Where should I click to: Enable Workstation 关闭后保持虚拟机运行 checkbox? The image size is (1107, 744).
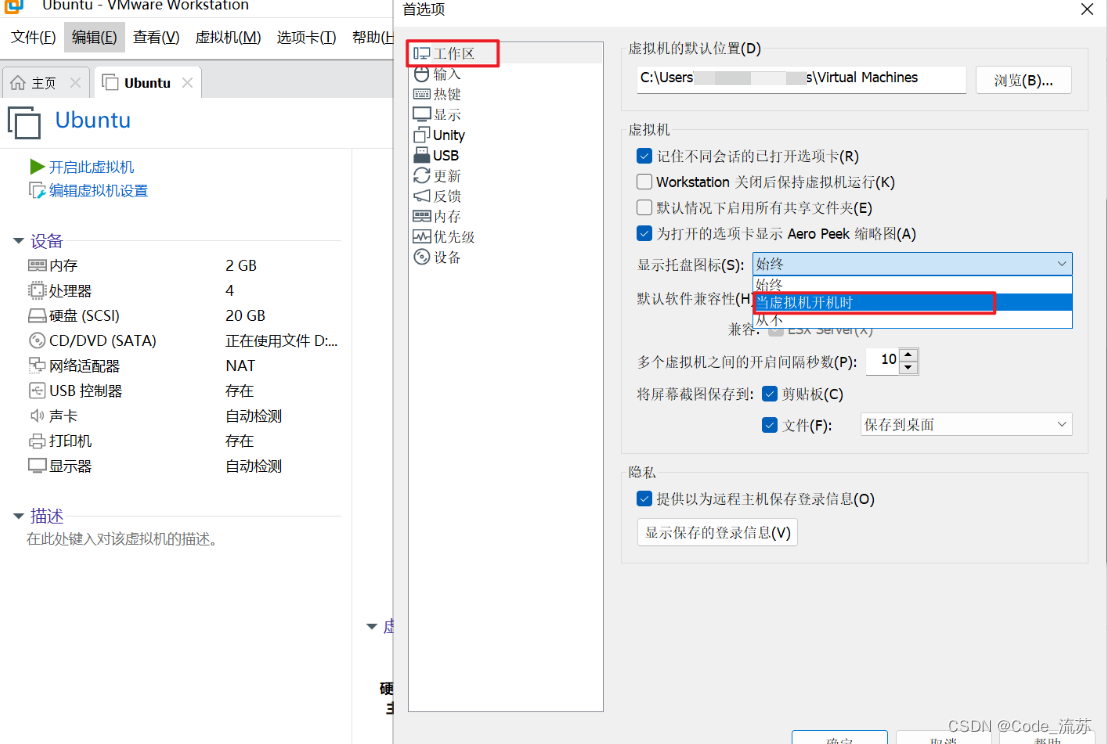tap(644, 182)
